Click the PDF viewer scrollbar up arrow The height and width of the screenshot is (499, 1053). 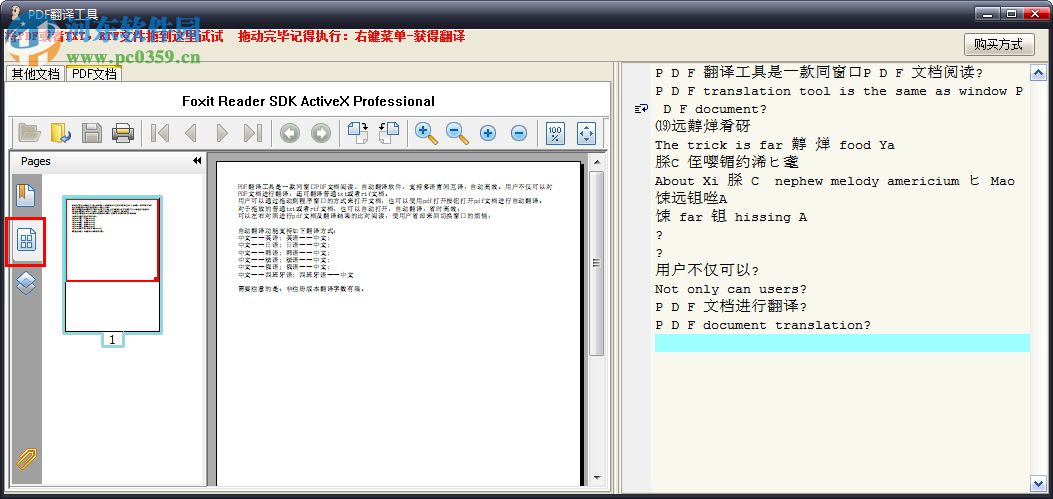[596, 162]
